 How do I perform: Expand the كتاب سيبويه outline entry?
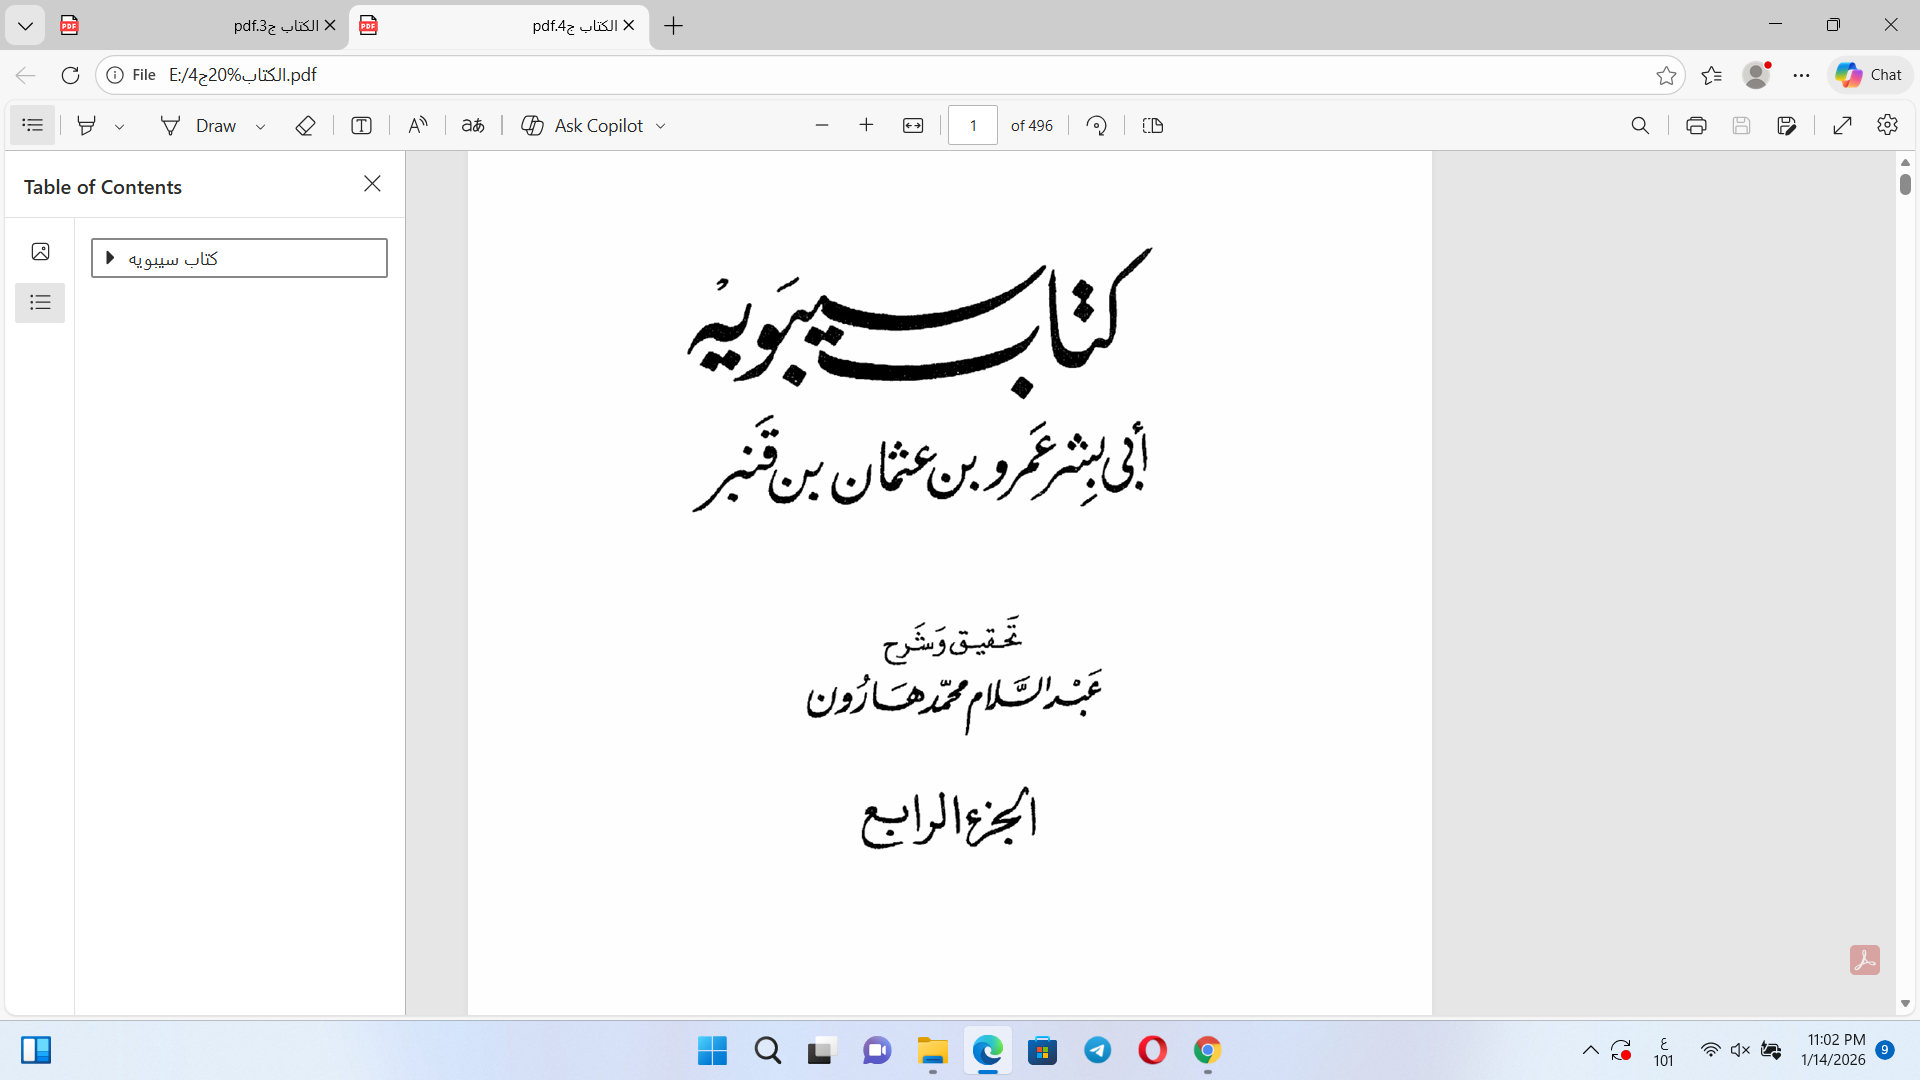click(110, 258)
